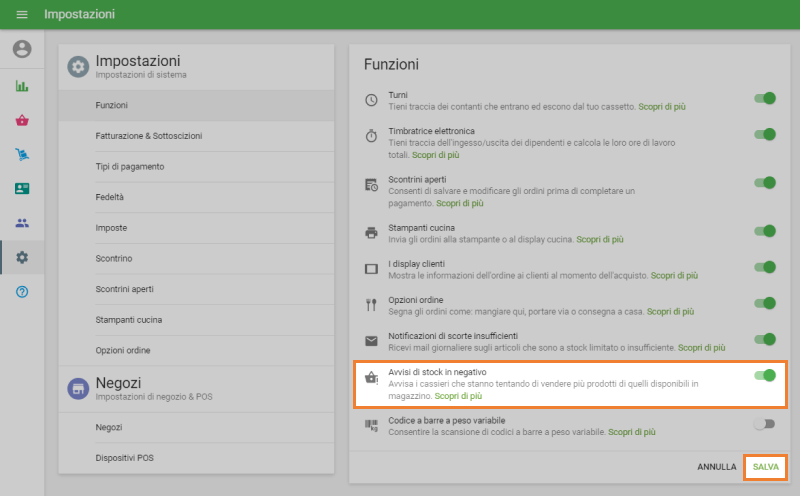The height and width of the screenshot is (496, 800).
Task: Disable the Turni toggle
Action: pos(765,99)
